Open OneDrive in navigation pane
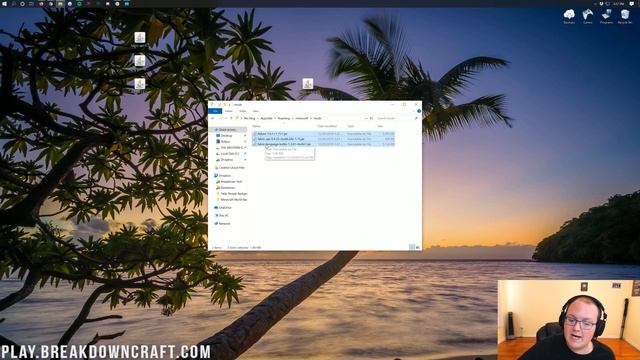Viewport: 640px width, 360px height. [224, 208]
